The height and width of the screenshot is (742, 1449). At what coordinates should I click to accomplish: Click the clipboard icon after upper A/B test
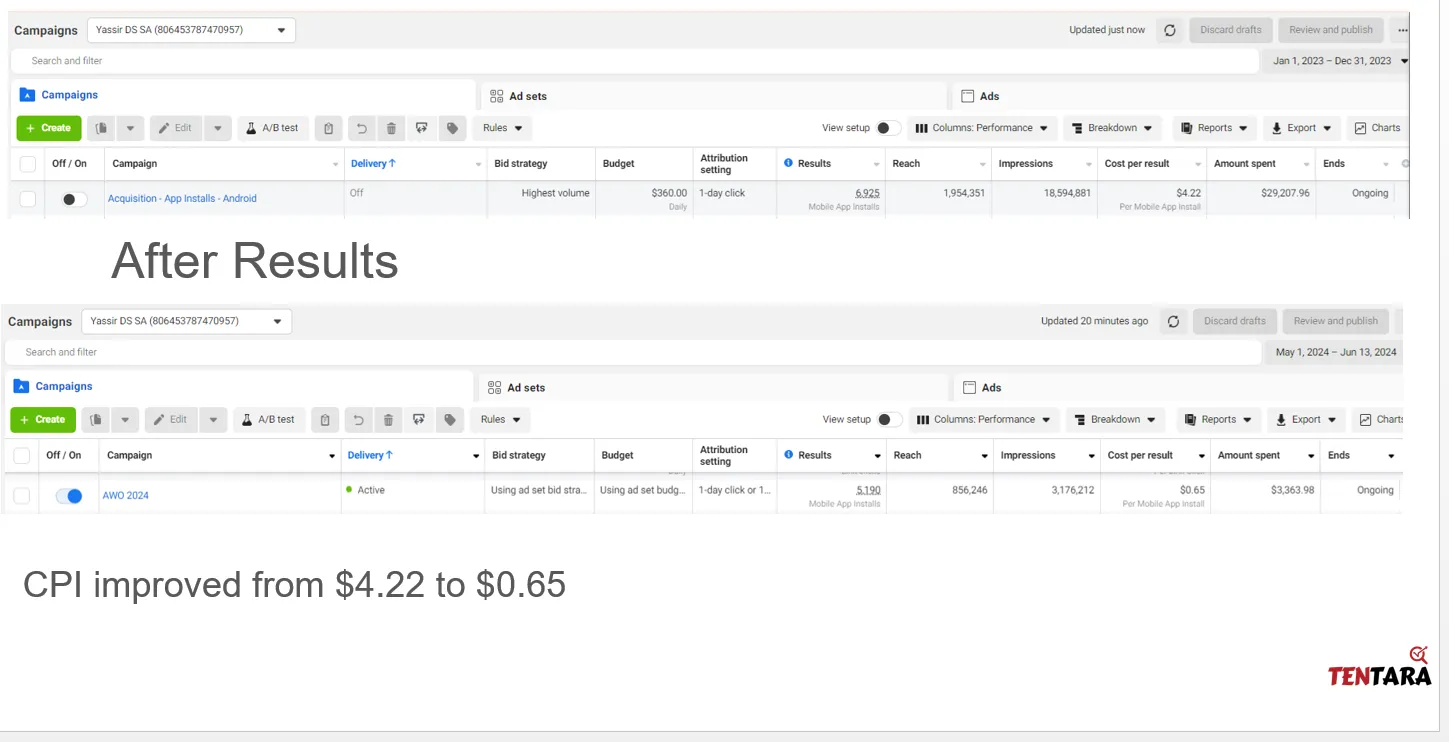(329, 128)
